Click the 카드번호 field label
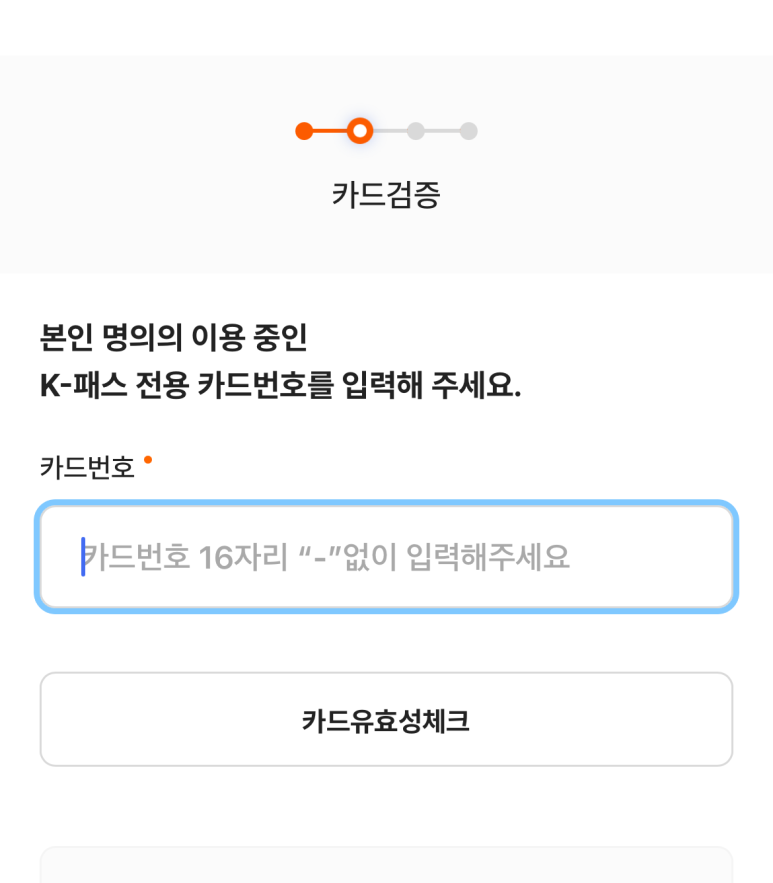773x883 pixels. coord(87,467)
